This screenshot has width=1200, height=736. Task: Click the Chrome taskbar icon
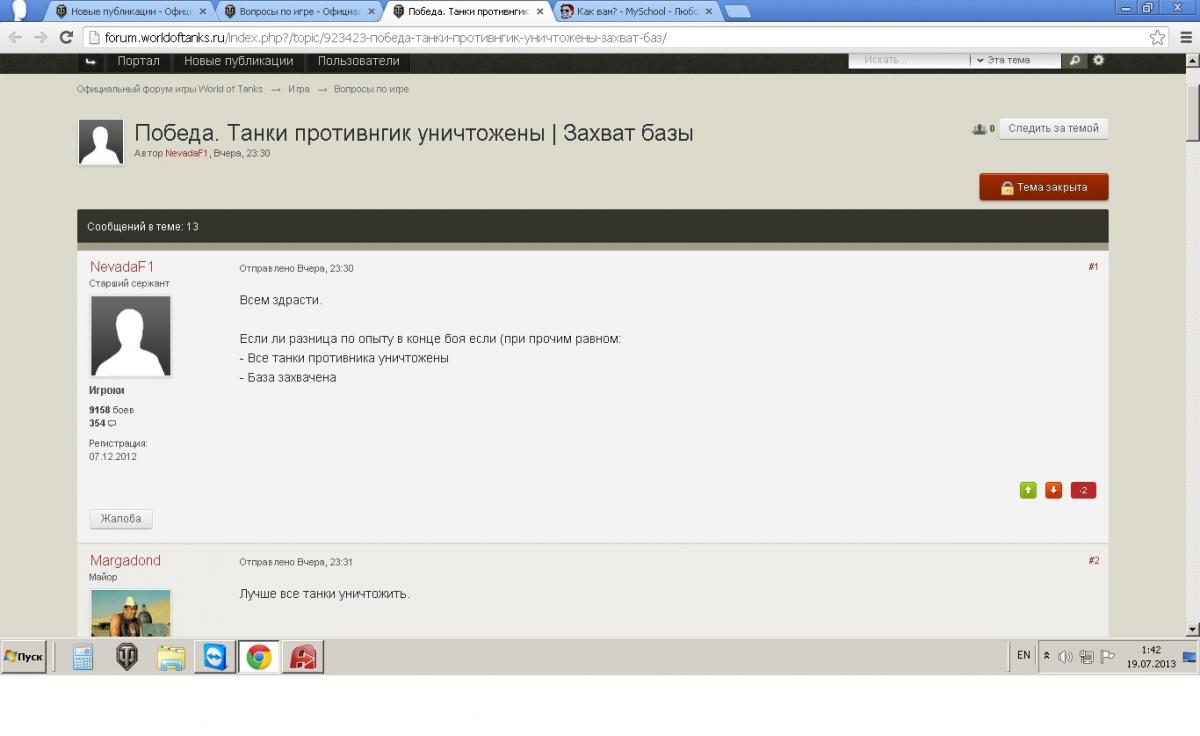click(x=259, y=657)
